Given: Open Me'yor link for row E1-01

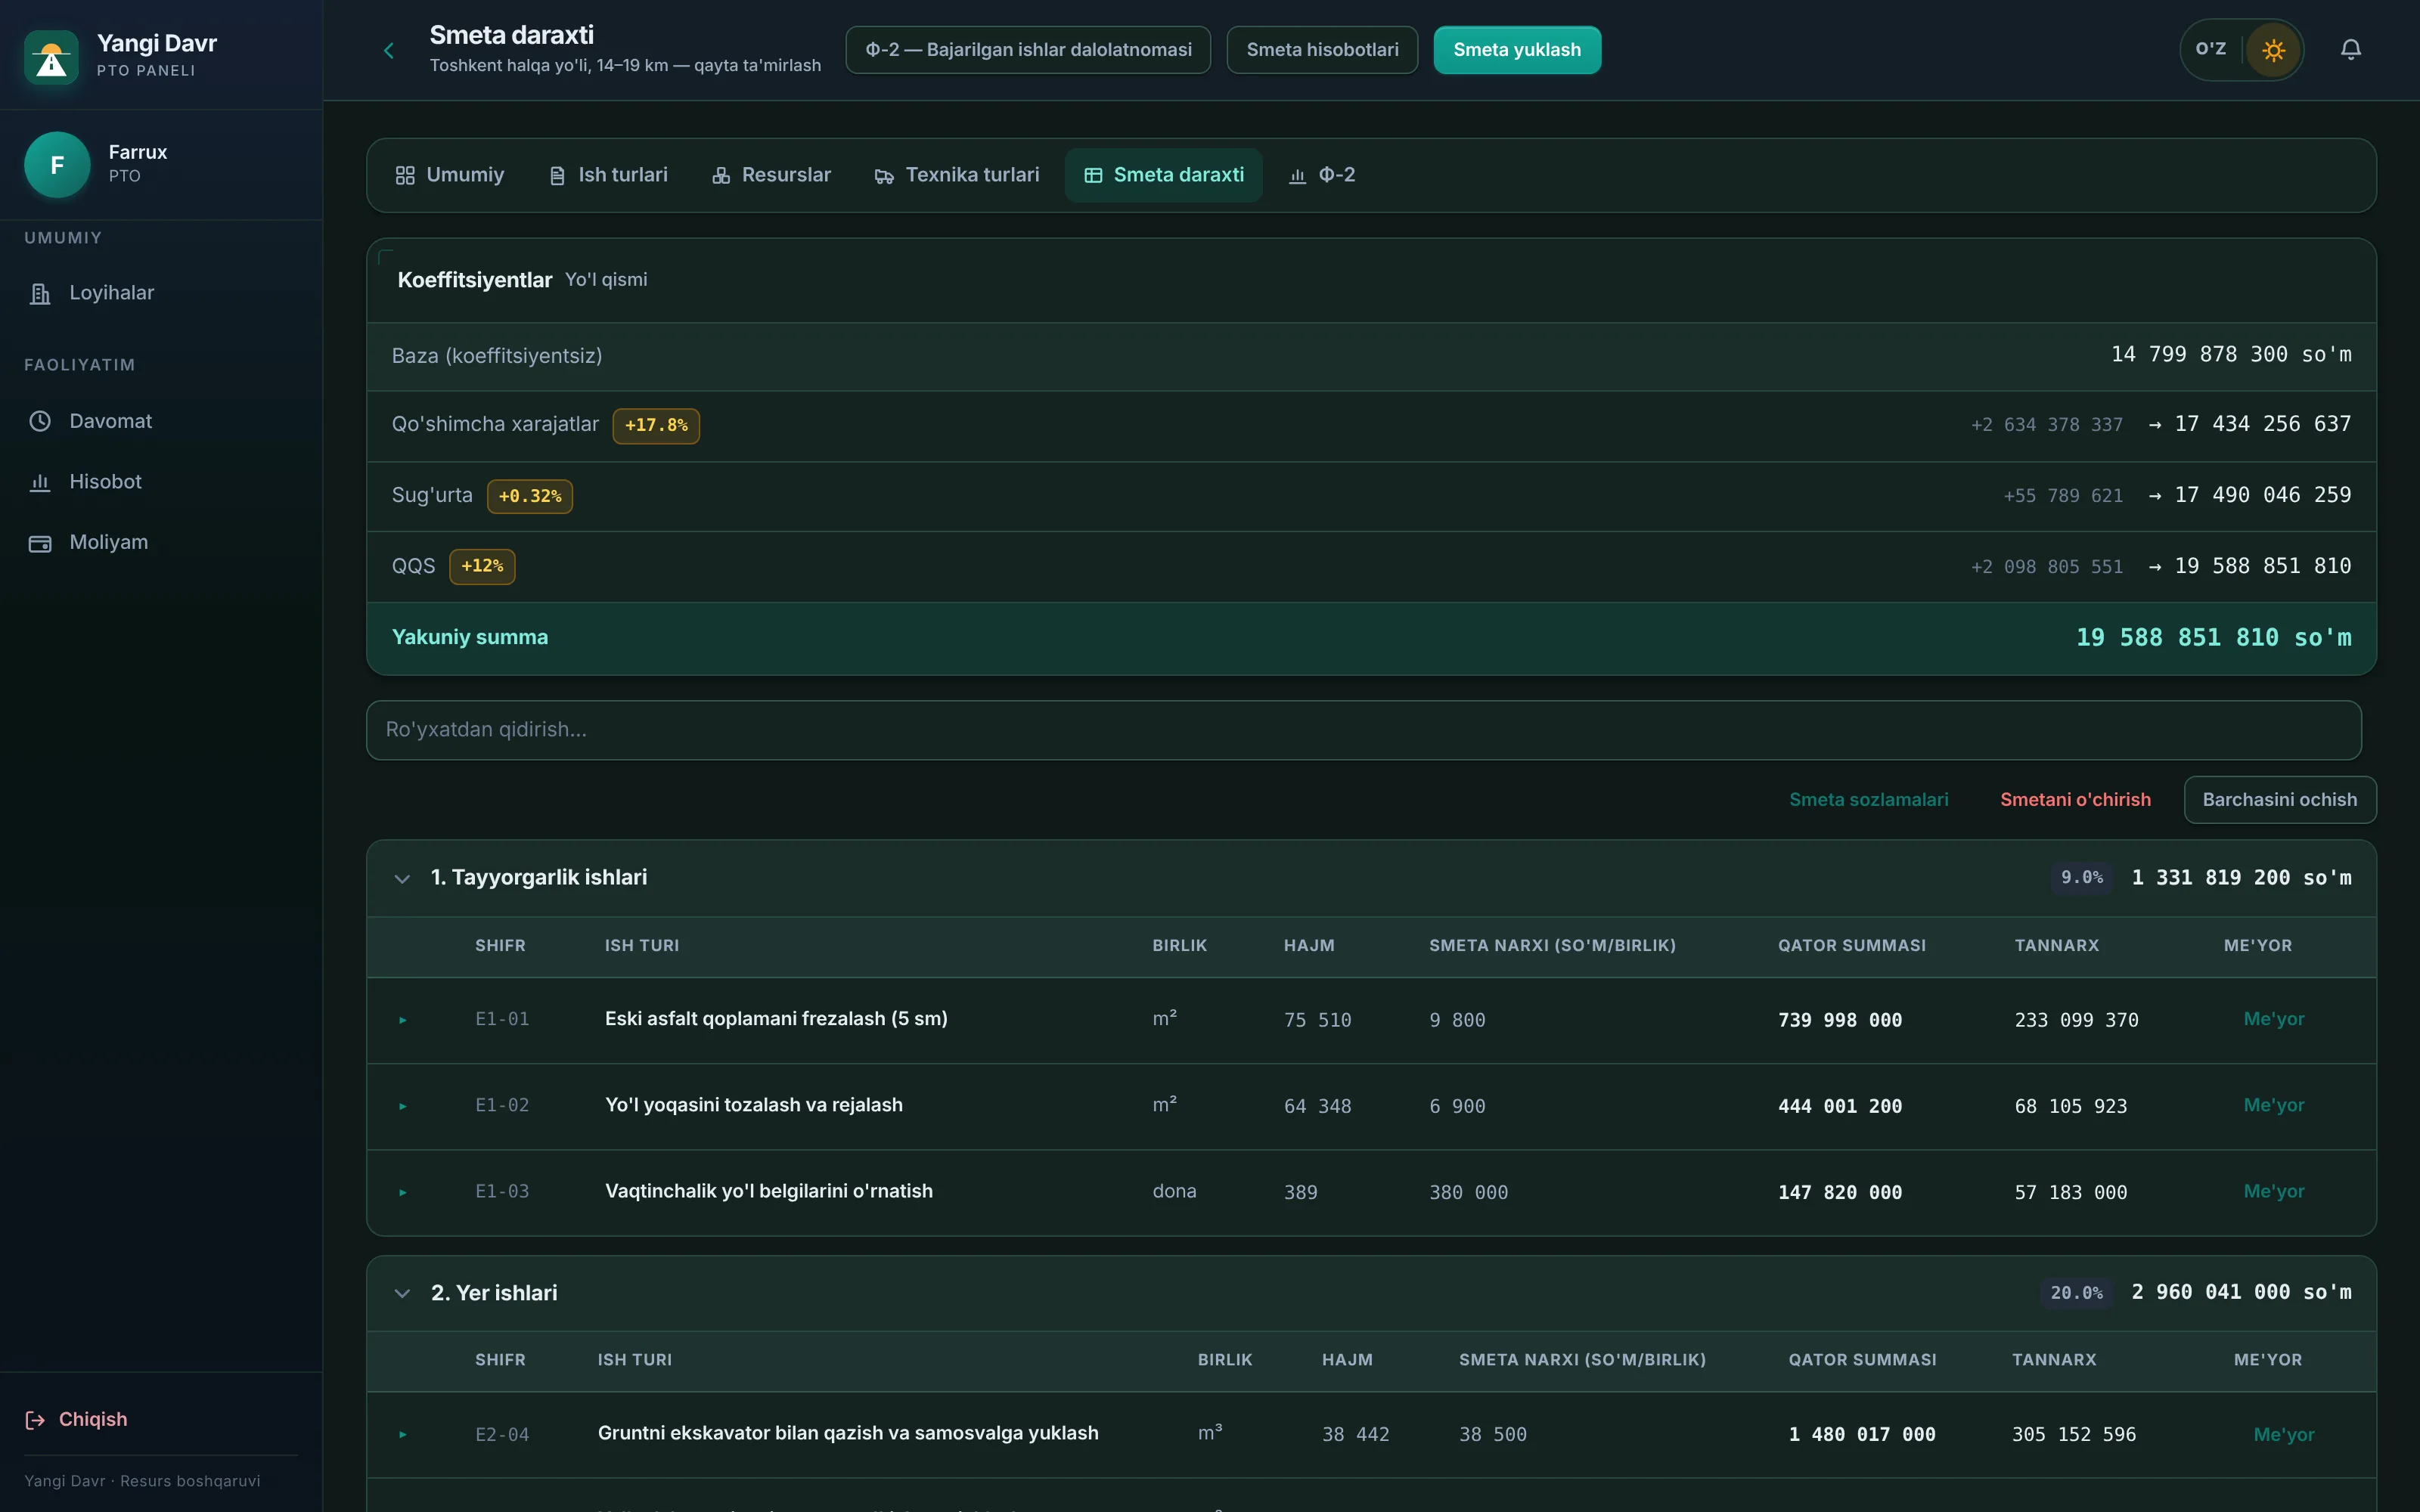Looking at the screenshot, I should (2274, 1019).
